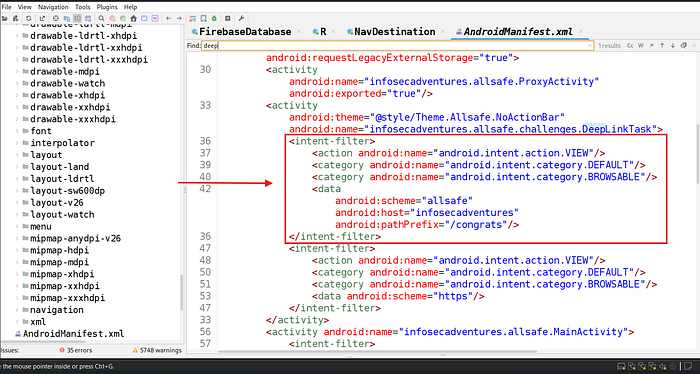Open the Navigation menu
Image resolution: width=700 pixels, height=374 pixels.
tap(53, 7)
